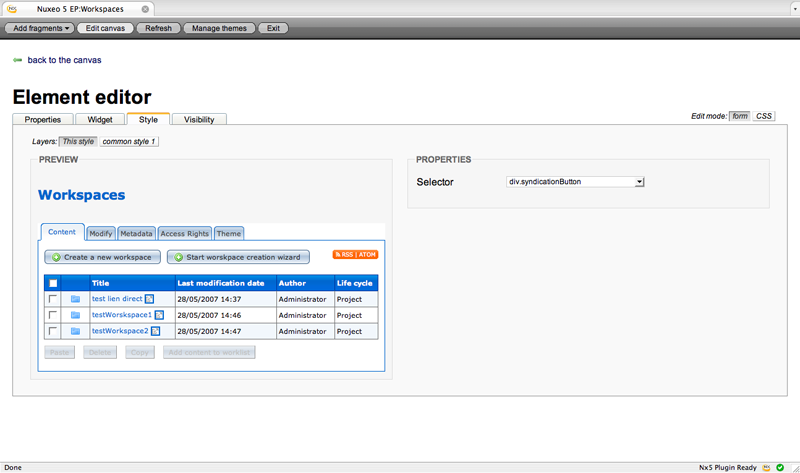
Task: Open the test lien direct link
Action: tap(117, 299)
